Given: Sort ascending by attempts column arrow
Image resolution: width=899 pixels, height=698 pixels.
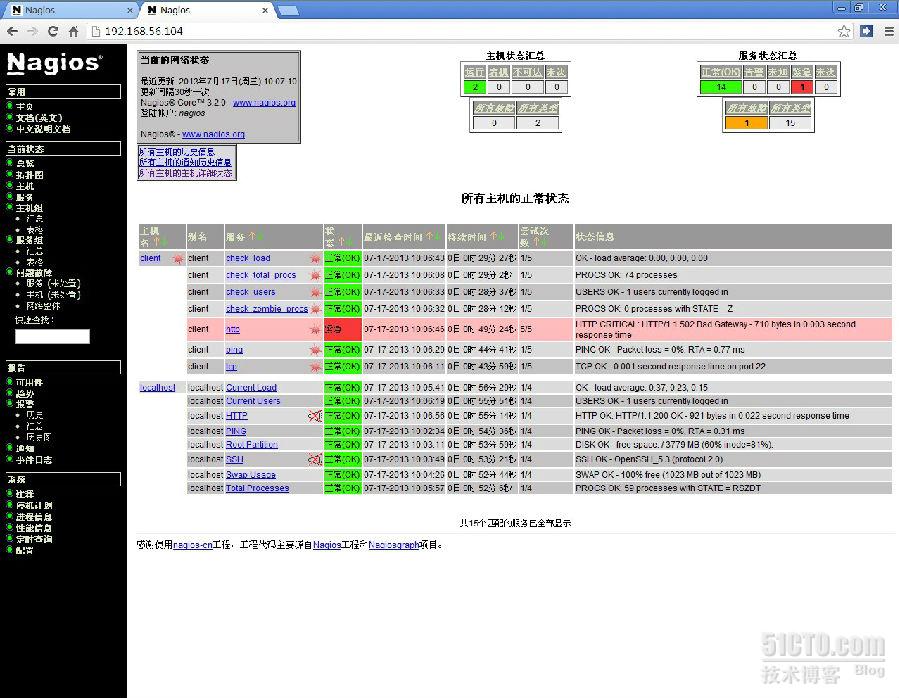Looking at the screenshot, I should (x=537, y=242).
